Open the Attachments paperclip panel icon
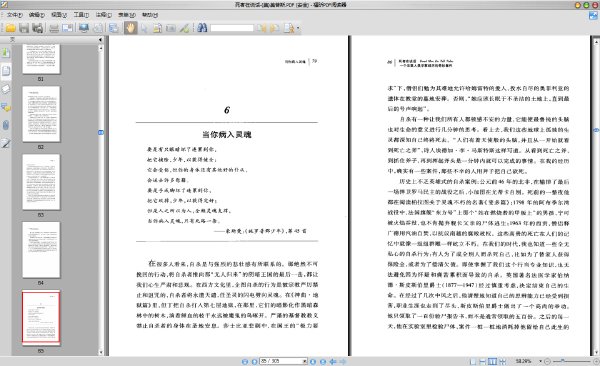The width and height of the screenshot is (600, 366). coord(6,125)
